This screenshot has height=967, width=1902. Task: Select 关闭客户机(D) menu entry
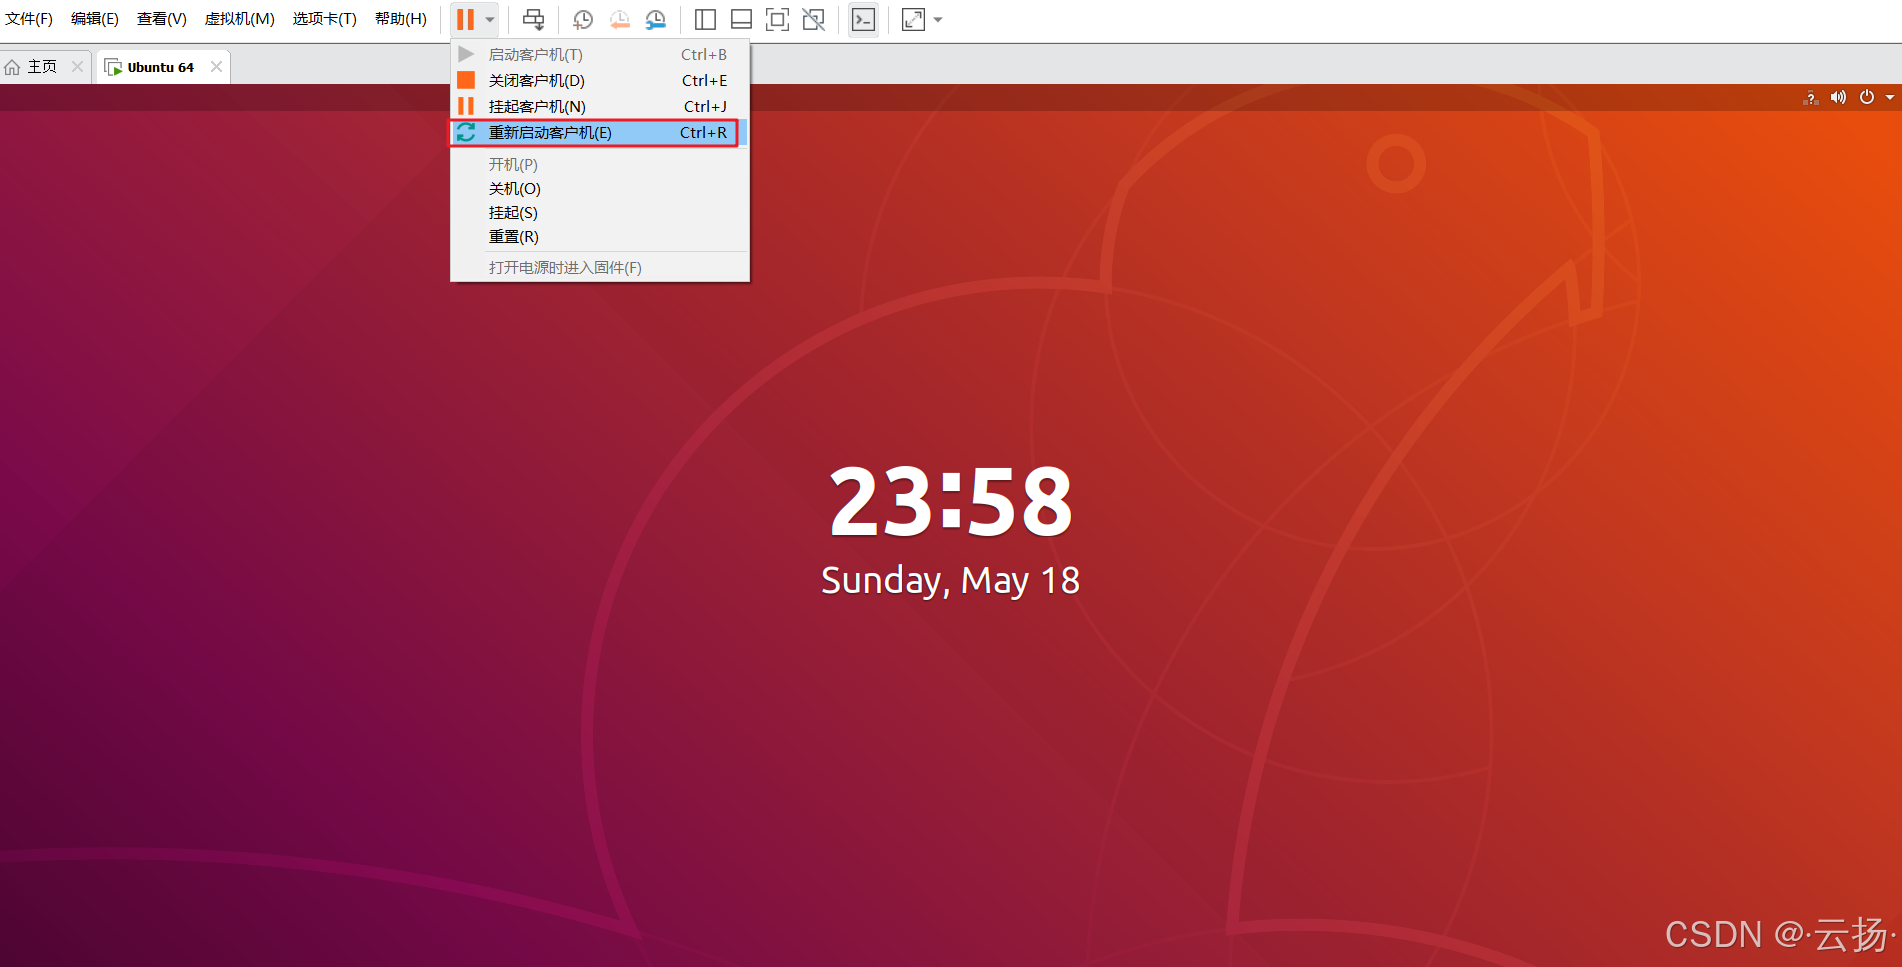coord(599,80)
